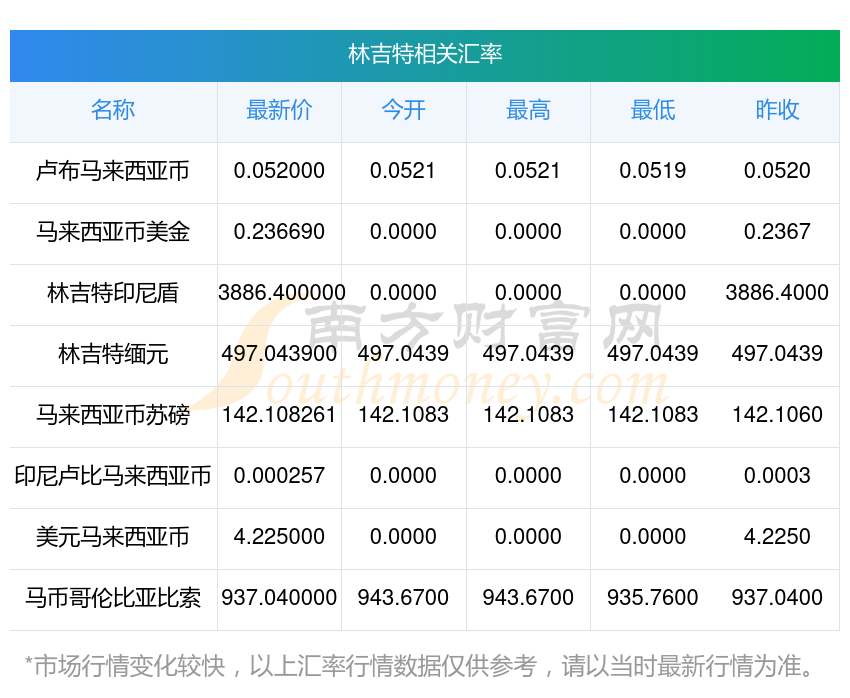Open the 美元马来西亚币 currency pair
Viewport: 850px width, 698px height.
(113, 537)
